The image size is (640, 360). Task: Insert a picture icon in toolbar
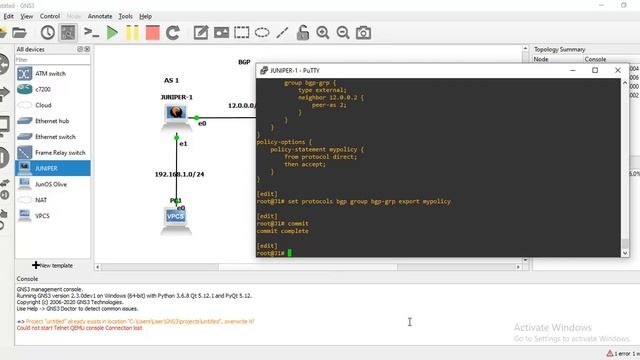pyautogui.click(x=221, y=33)
